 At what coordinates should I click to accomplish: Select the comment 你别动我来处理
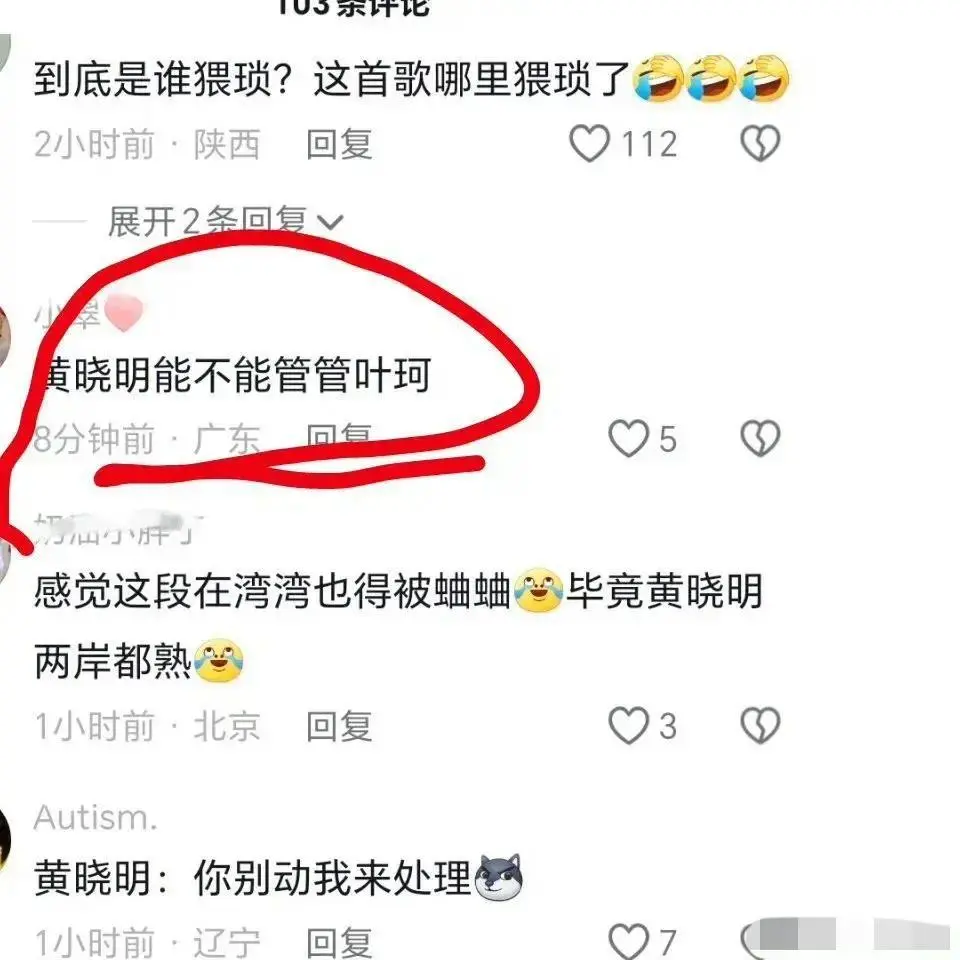332,877
